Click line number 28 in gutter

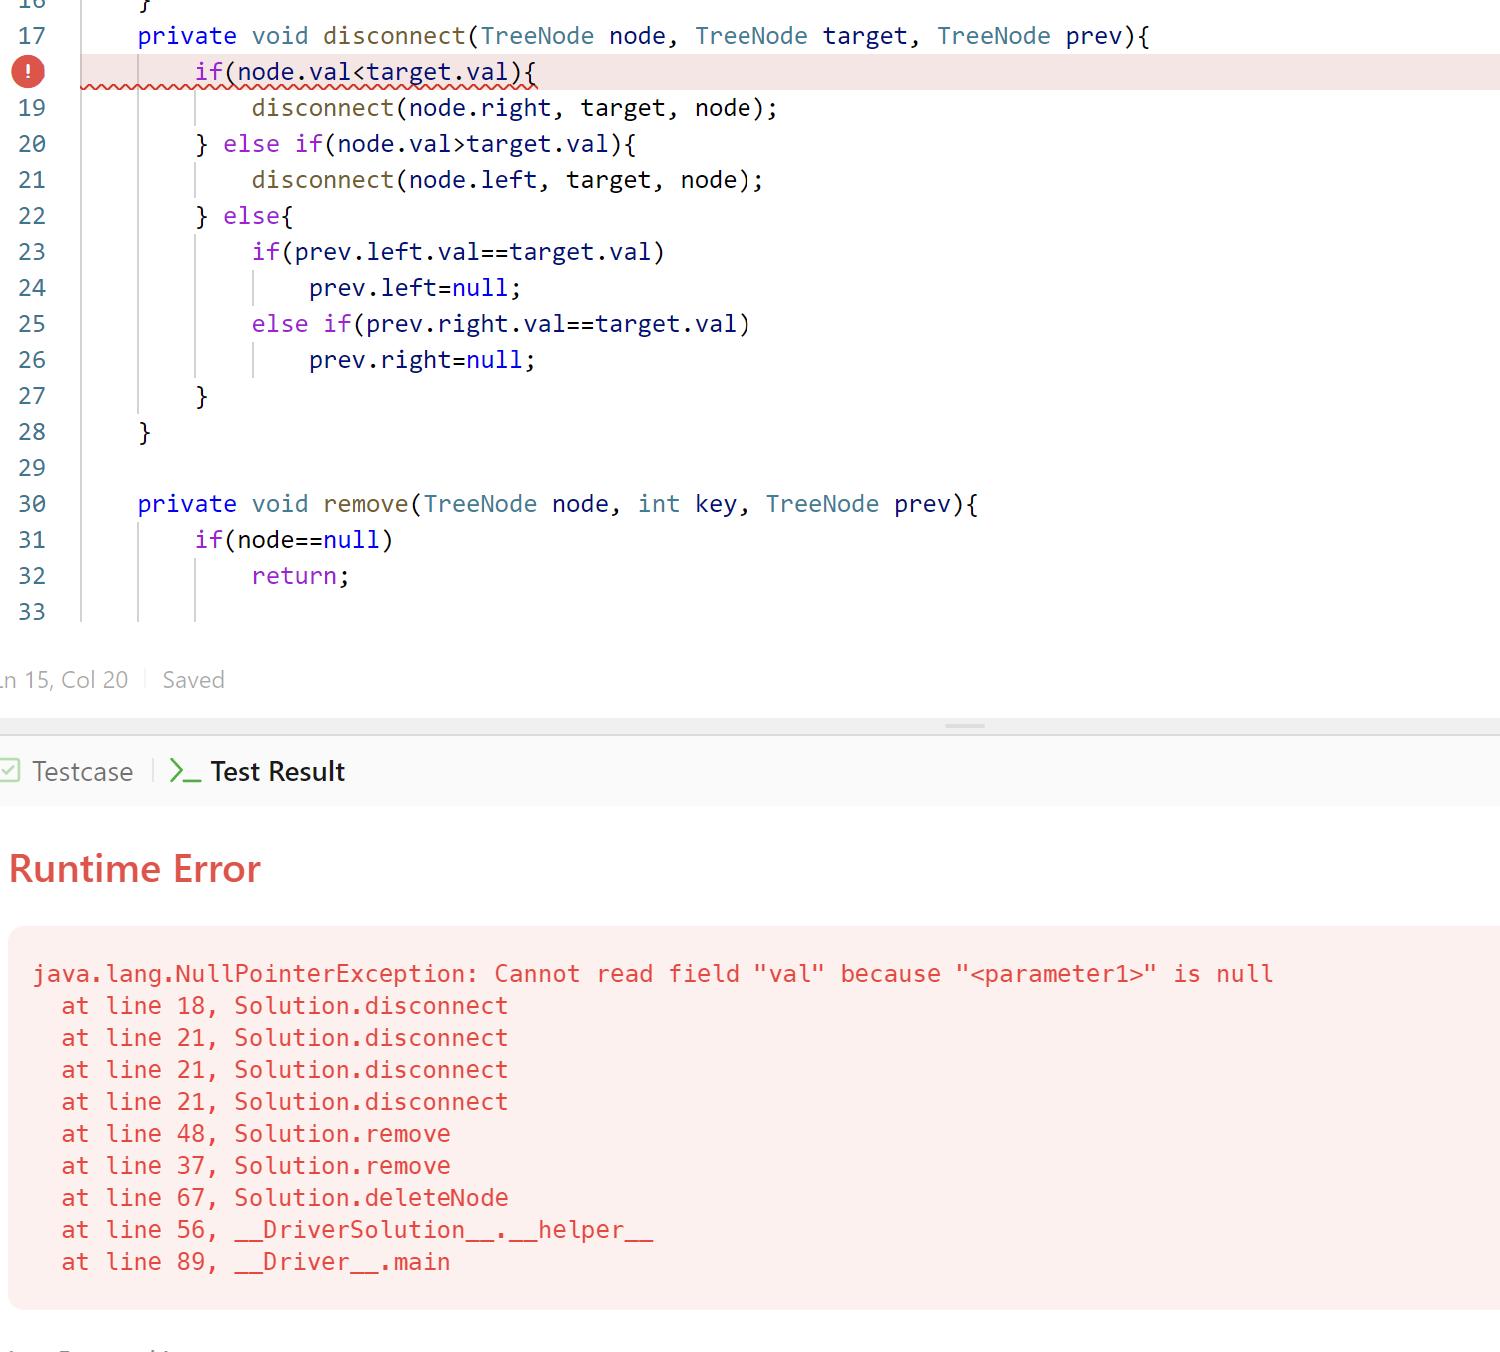32,432
